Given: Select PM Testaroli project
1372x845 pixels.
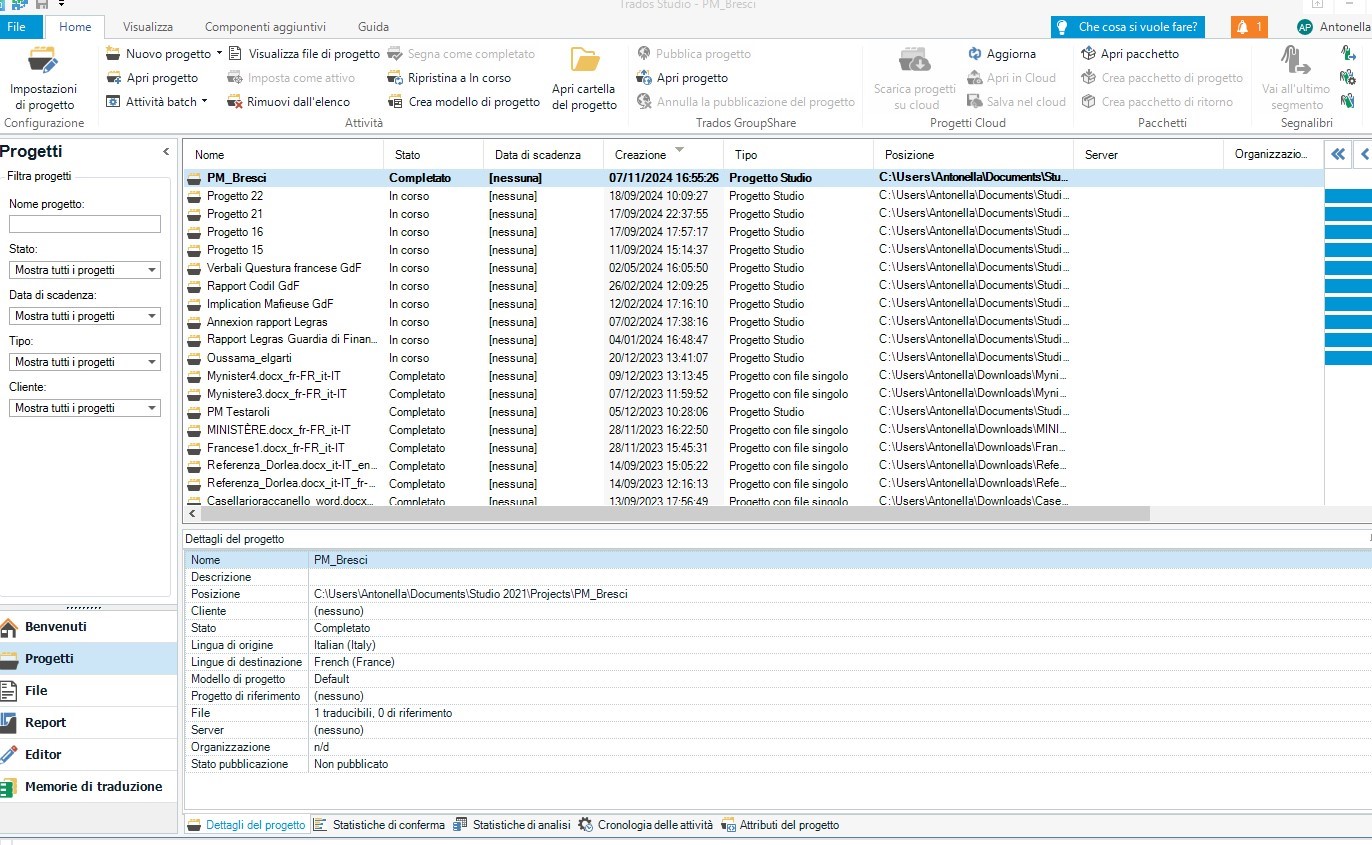Looking at the screenshot, I should pyautogui.click(x=754, y=412).
